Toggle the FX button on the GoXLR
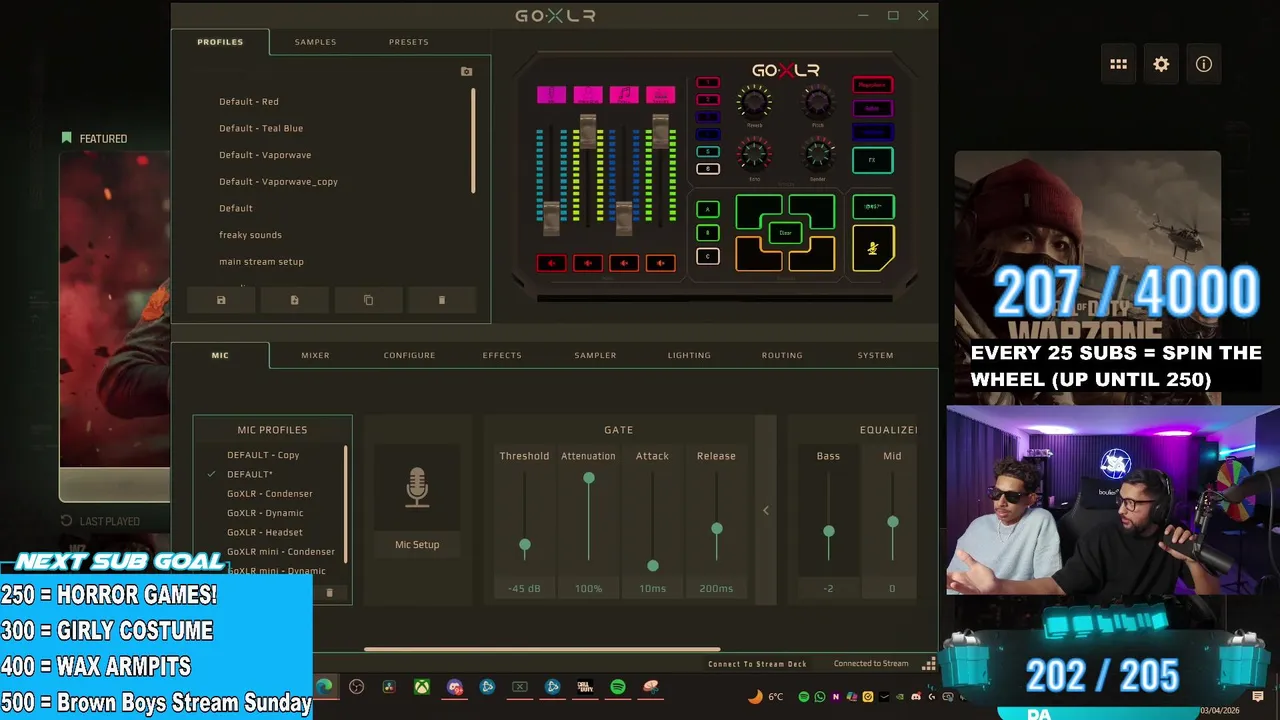 (x=872, y=160)
